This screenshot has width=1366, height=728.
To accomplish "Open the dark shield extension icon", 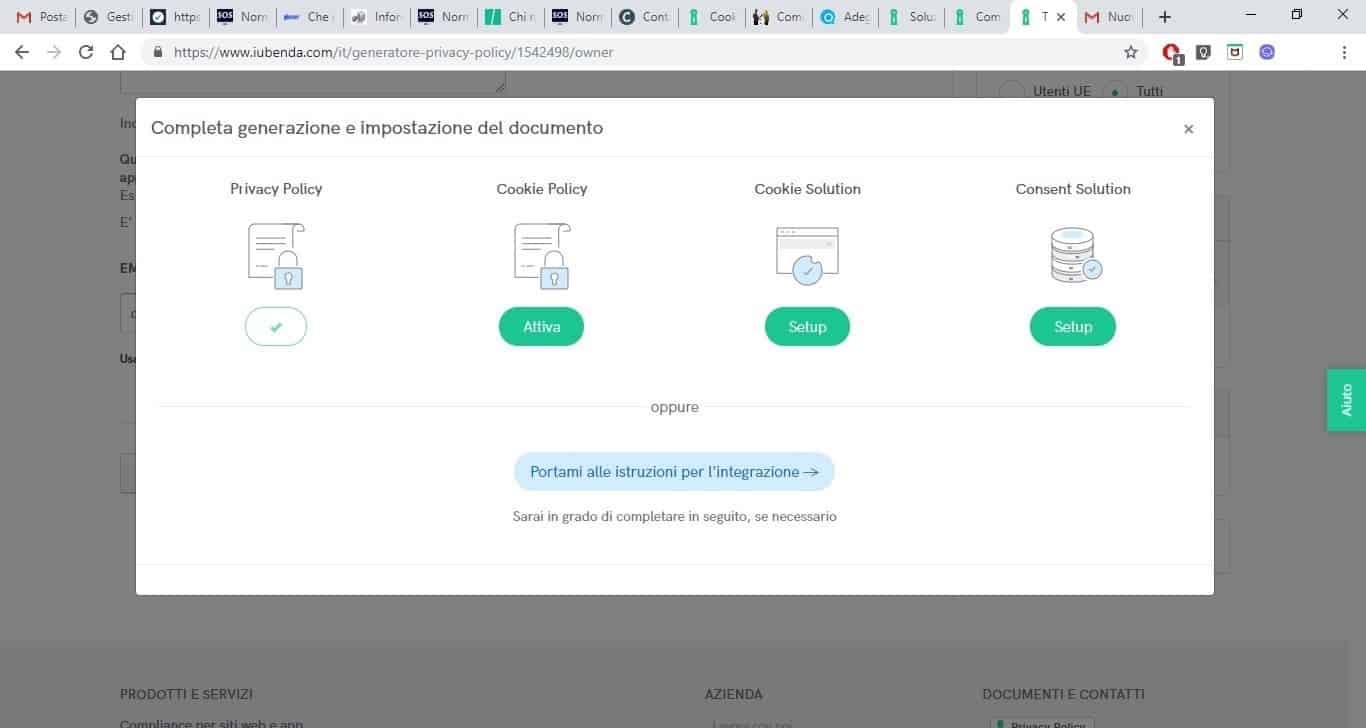I will (x=1203, y=52).
